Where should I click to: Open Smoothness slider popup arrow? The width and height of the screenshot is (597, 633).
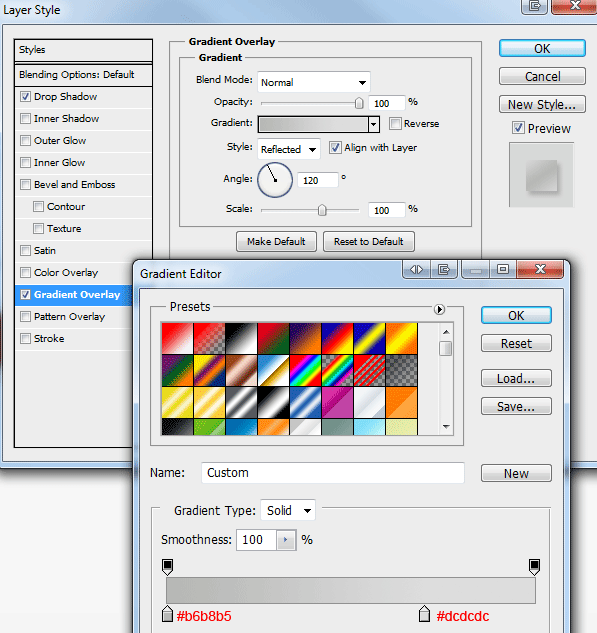coord(286,540)
